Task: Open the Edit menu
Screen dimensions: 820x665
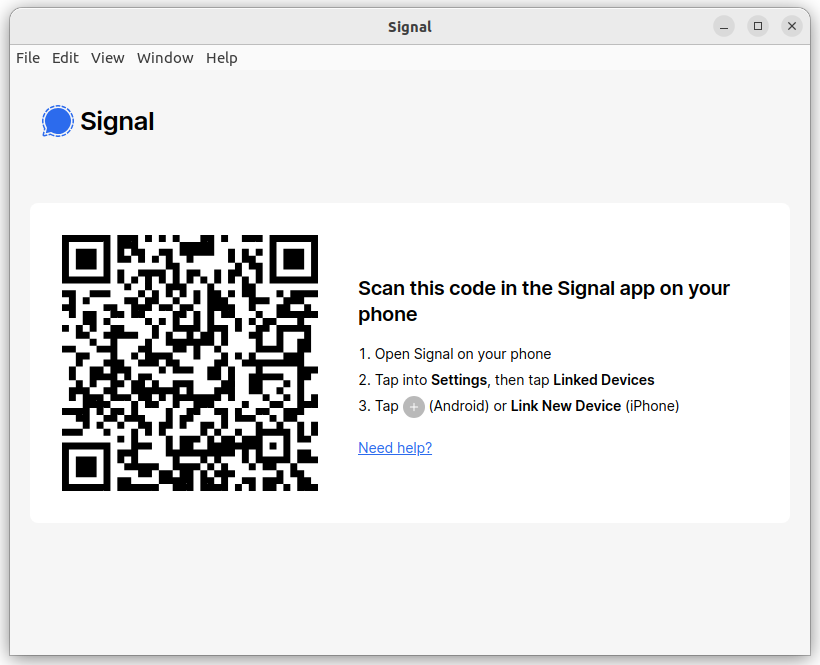Action: coord(65,58)
